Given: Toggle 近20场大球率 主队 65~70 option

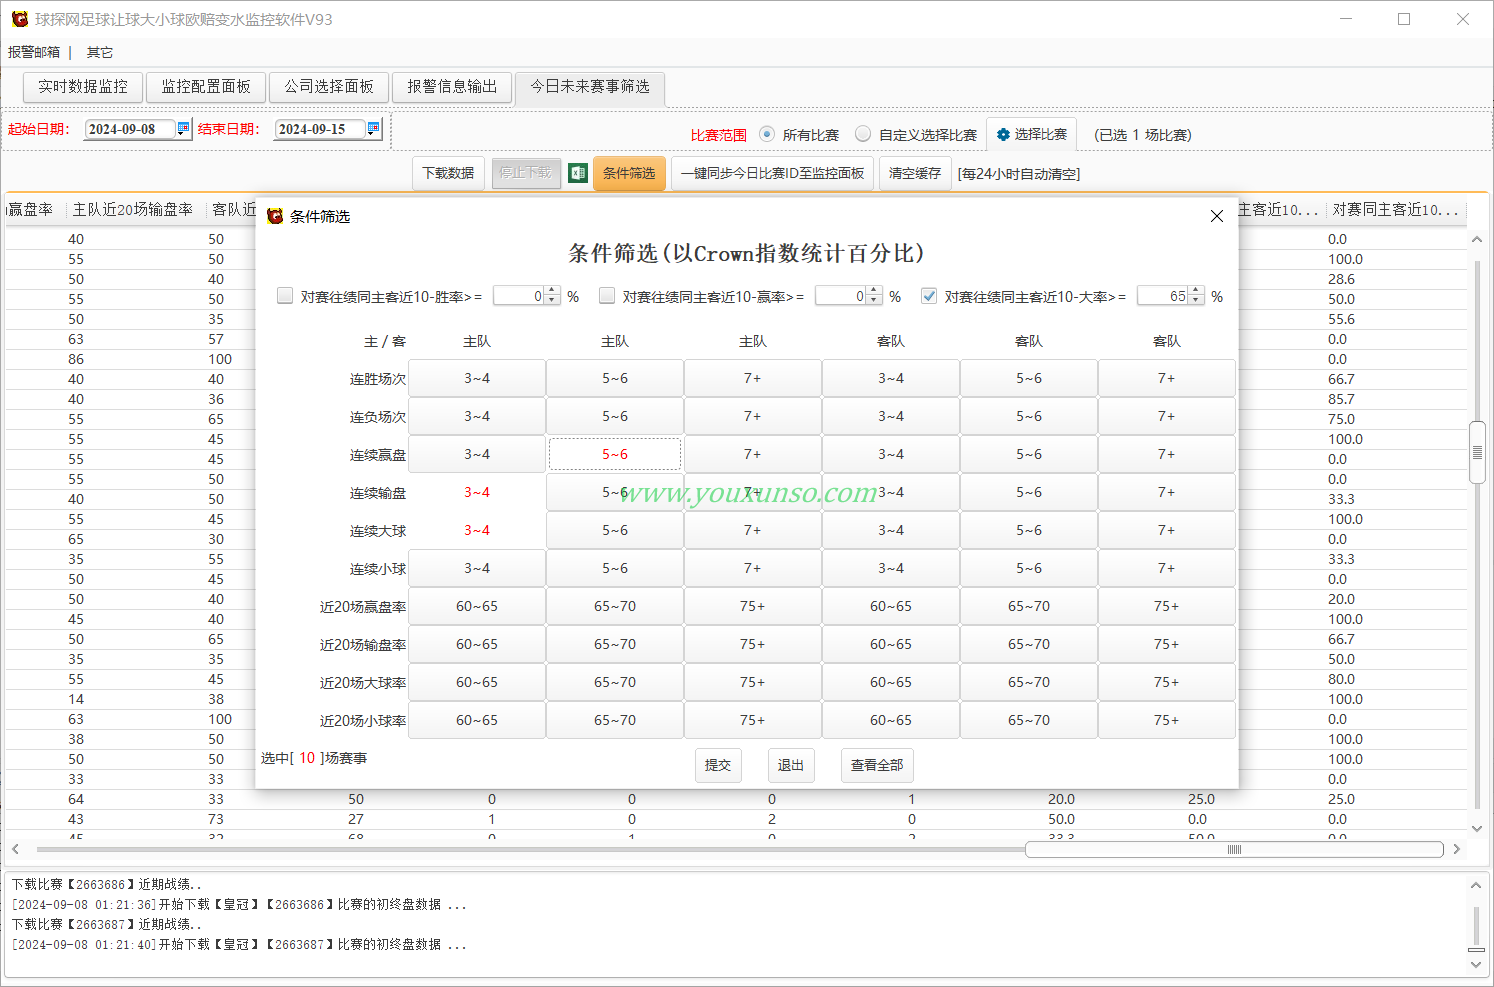Looking at the screenshot, I should [615, 683].
